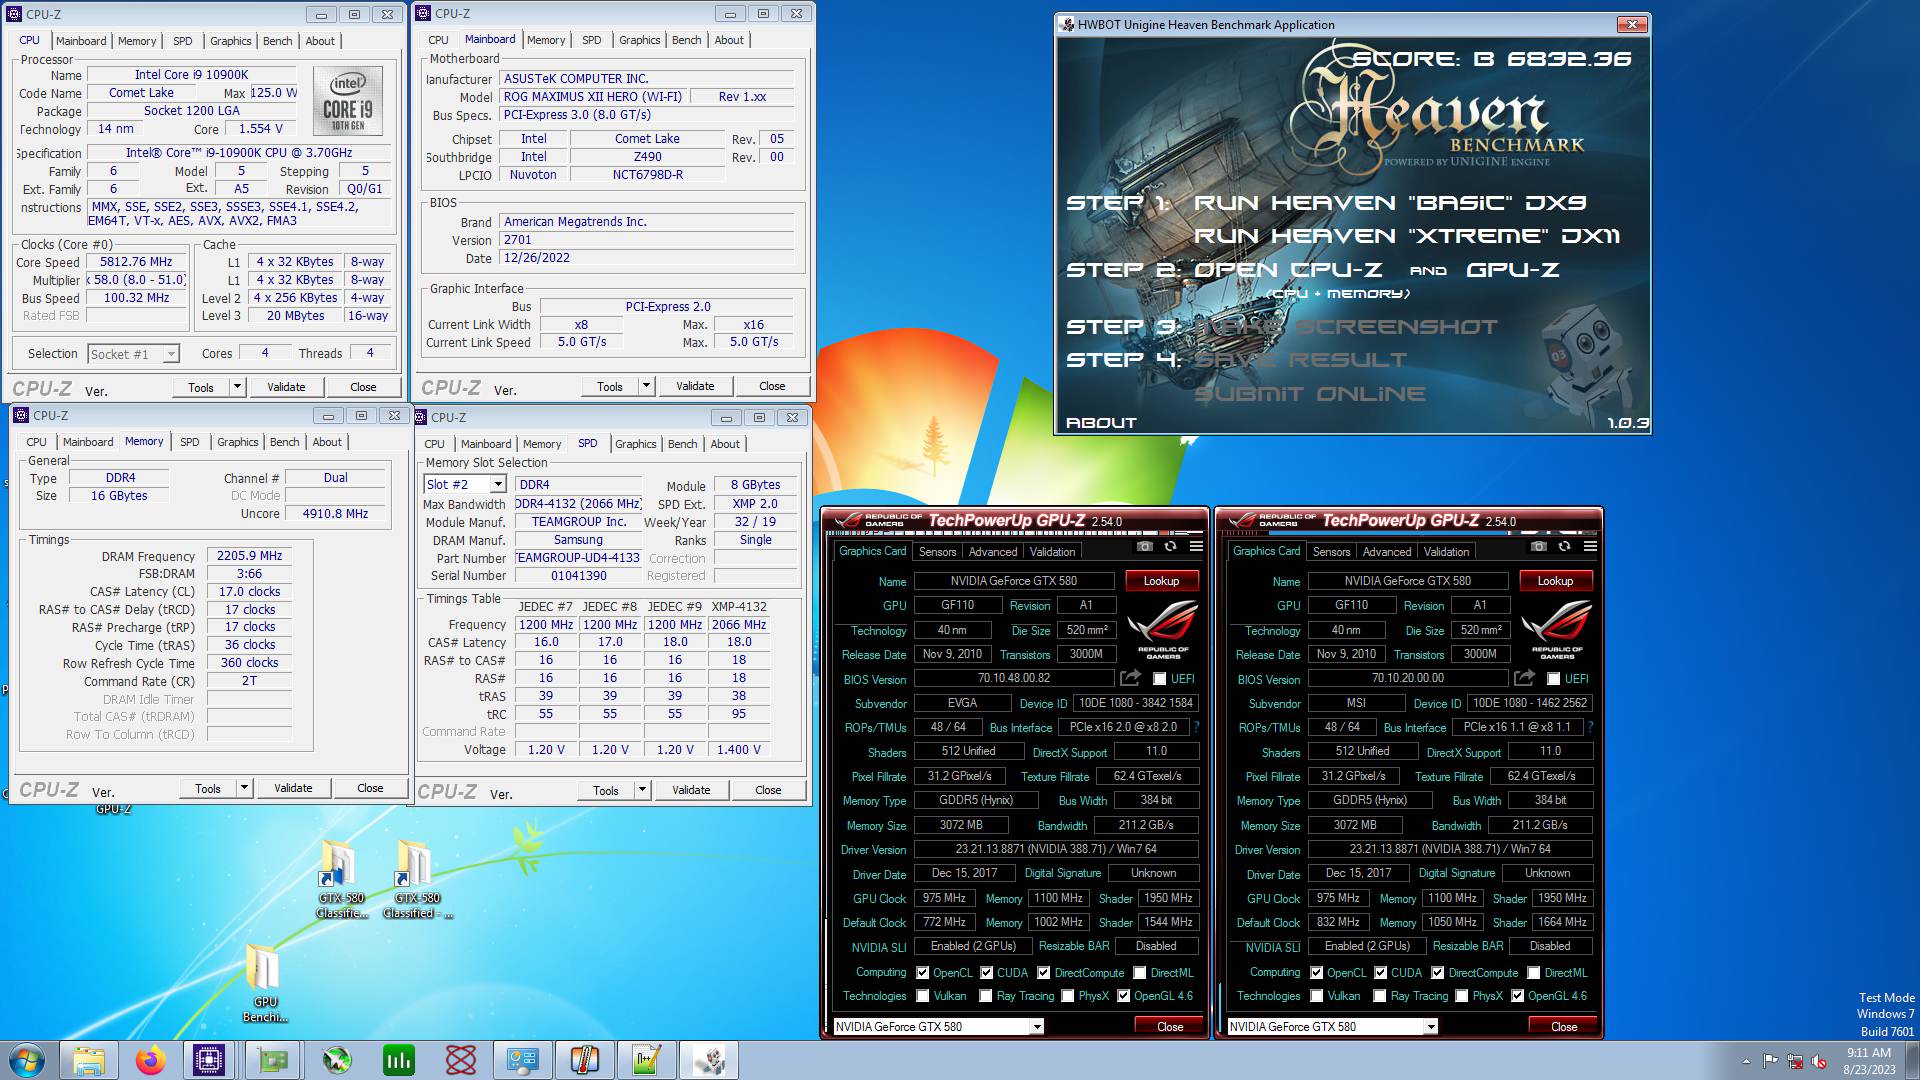Click Submit Online in the HWBOT Heaven window
Viewport: 1920px width, 1080px height.
tap(1310, 394)
